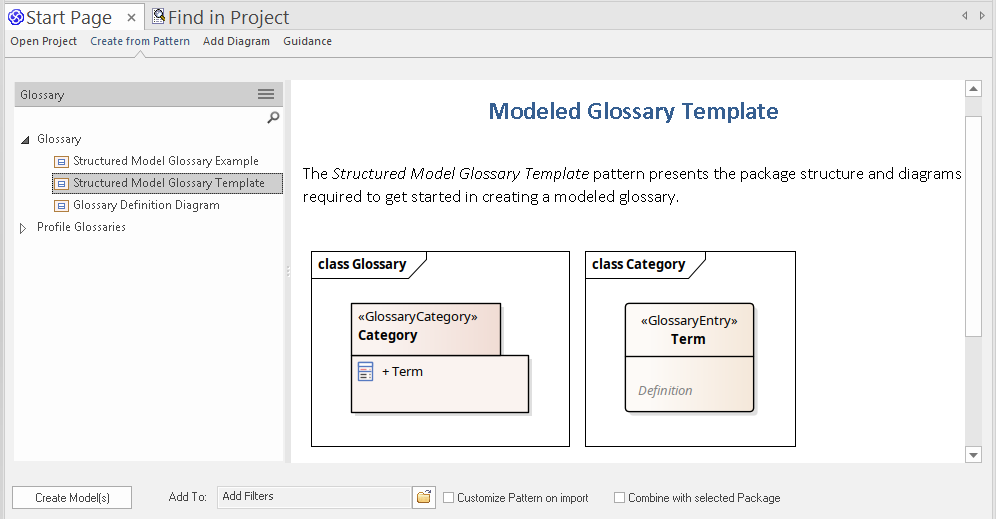The image size is (996, 519).
Task: Click the Structured Model Glossary Example diagram icon
Action: (61, 161)
